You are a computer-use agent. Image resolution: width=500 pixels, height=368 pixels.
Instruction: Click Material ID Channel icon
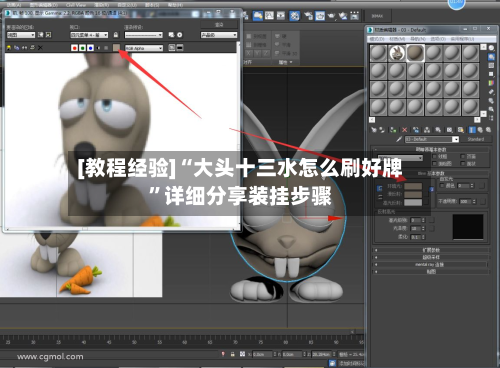tap(449, 130)
